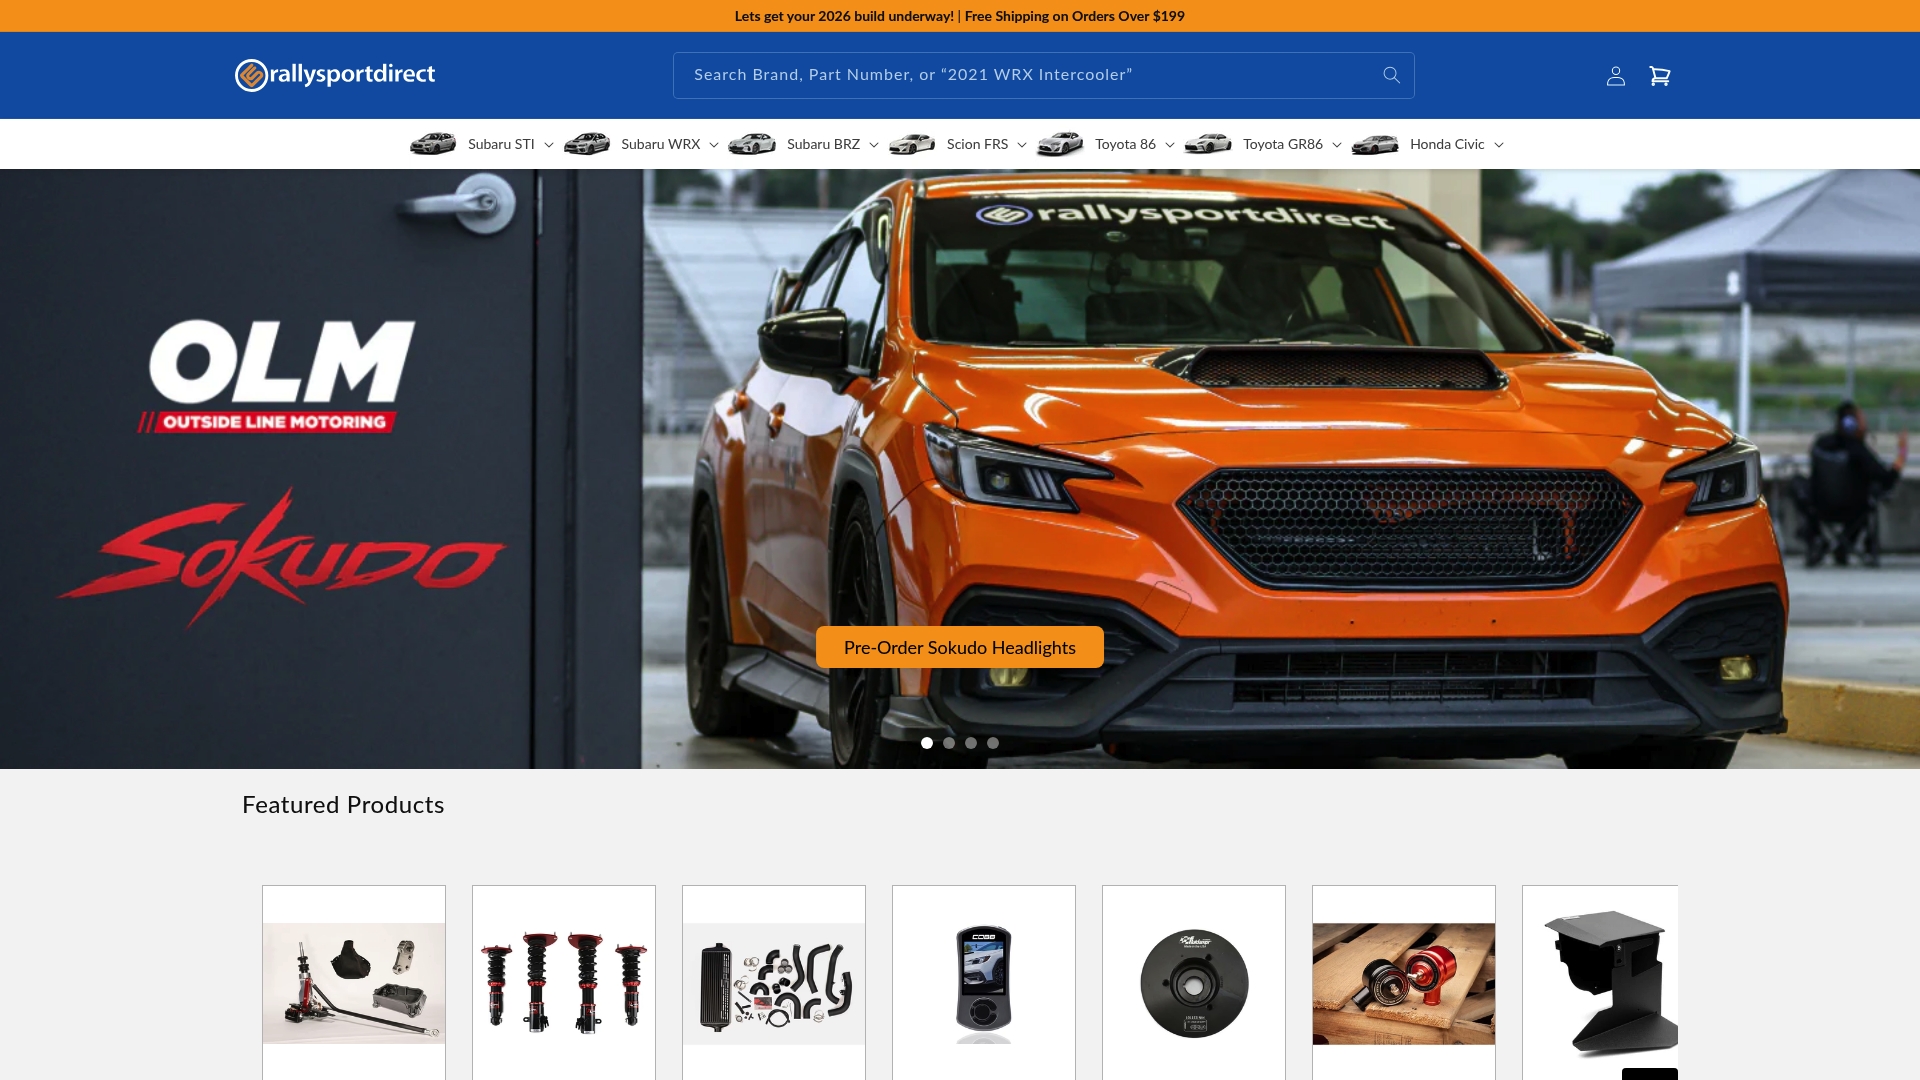1920x1080 pixels.
Task: Open the black round mount product thumbnail
Action: [1194, 983]
